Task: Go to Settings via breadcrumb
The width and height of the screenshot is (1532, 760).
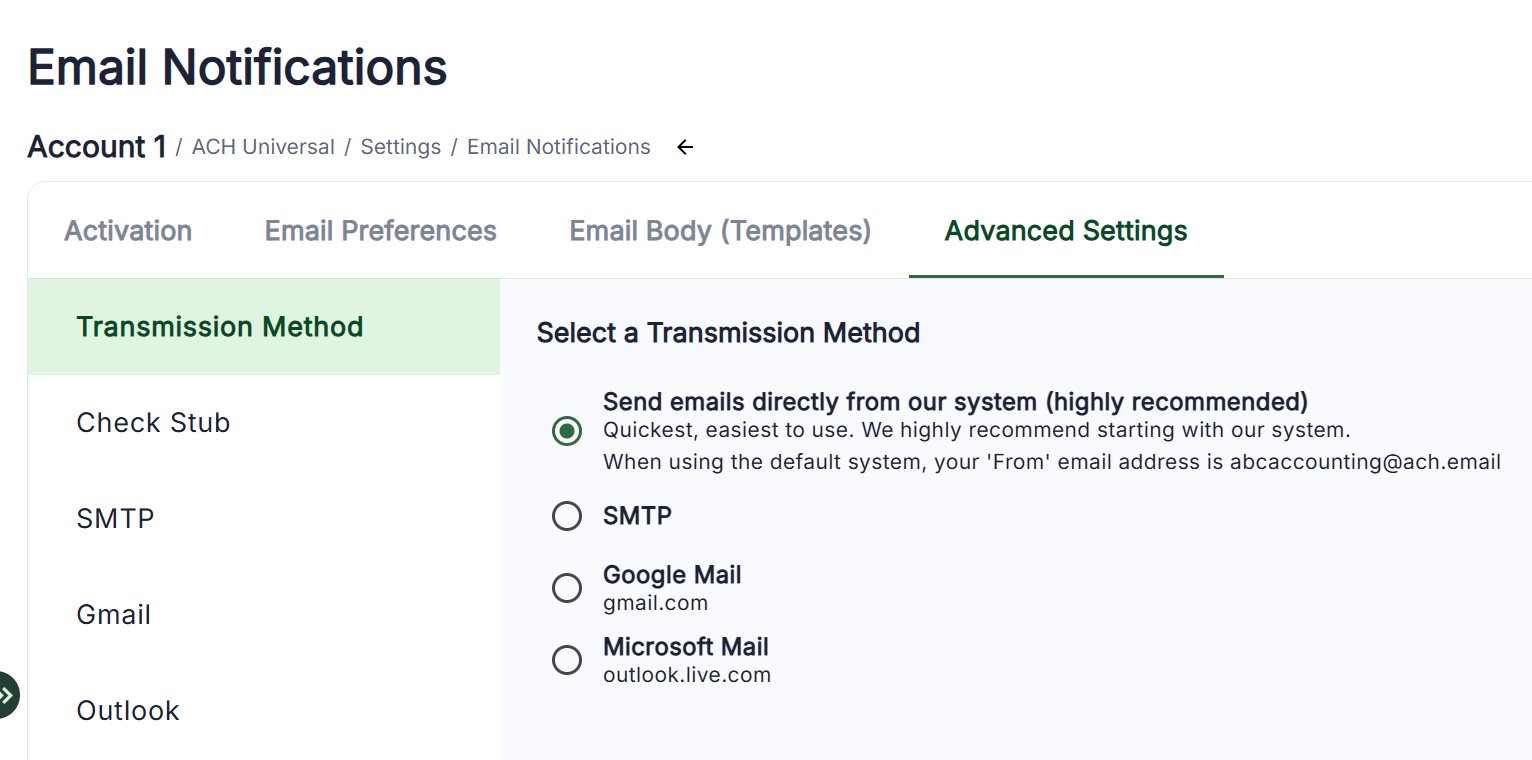Action: [x=400, y=147]
